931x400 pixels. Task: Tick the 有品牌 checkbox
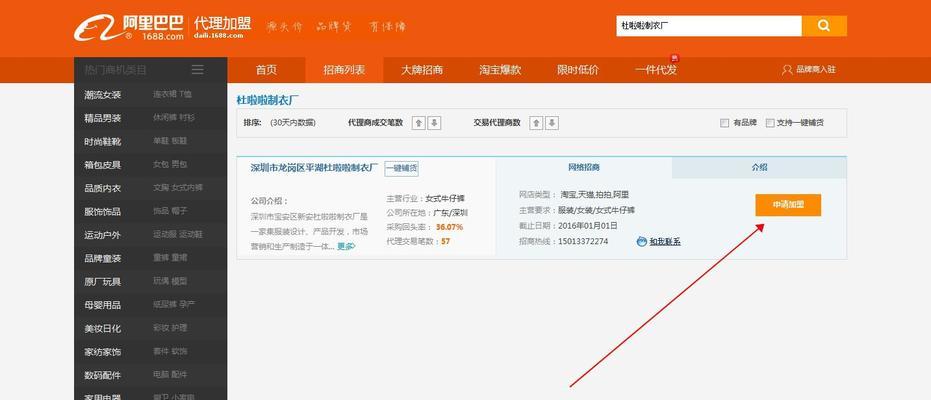pyautogui.click(x=724, y=123)
